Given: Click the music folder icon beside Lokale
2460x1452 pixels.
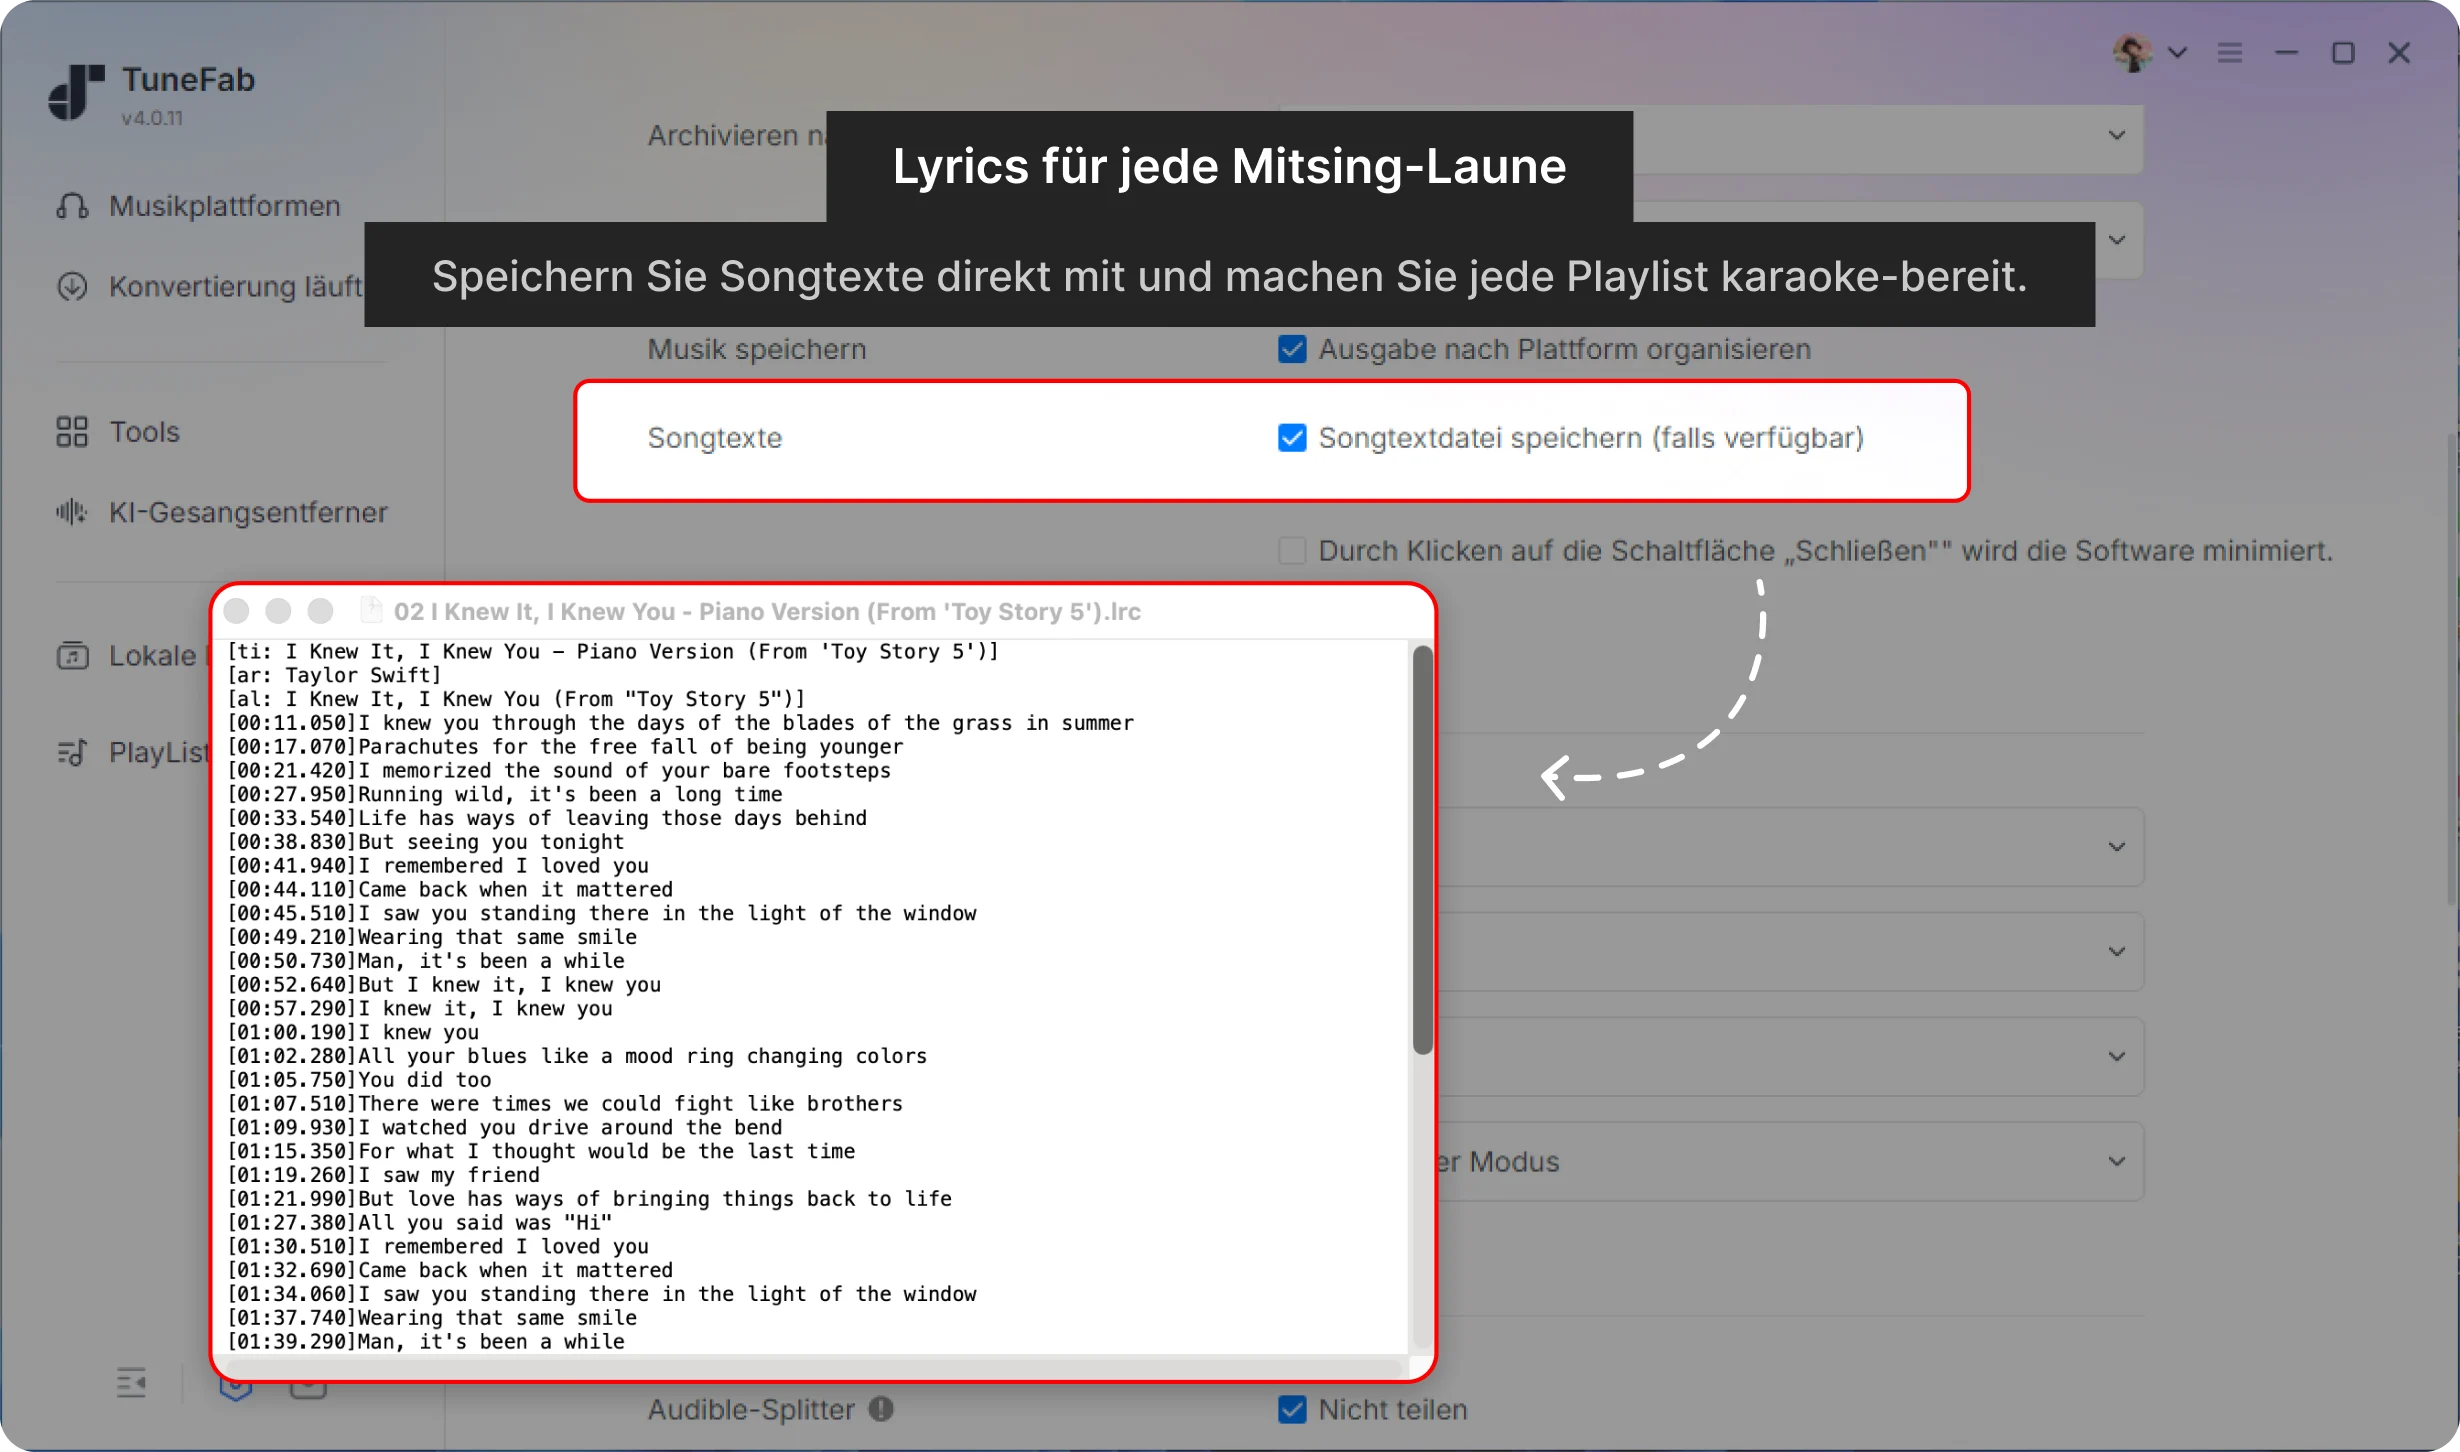Looking at the screenshot, I should click(72, 656).
